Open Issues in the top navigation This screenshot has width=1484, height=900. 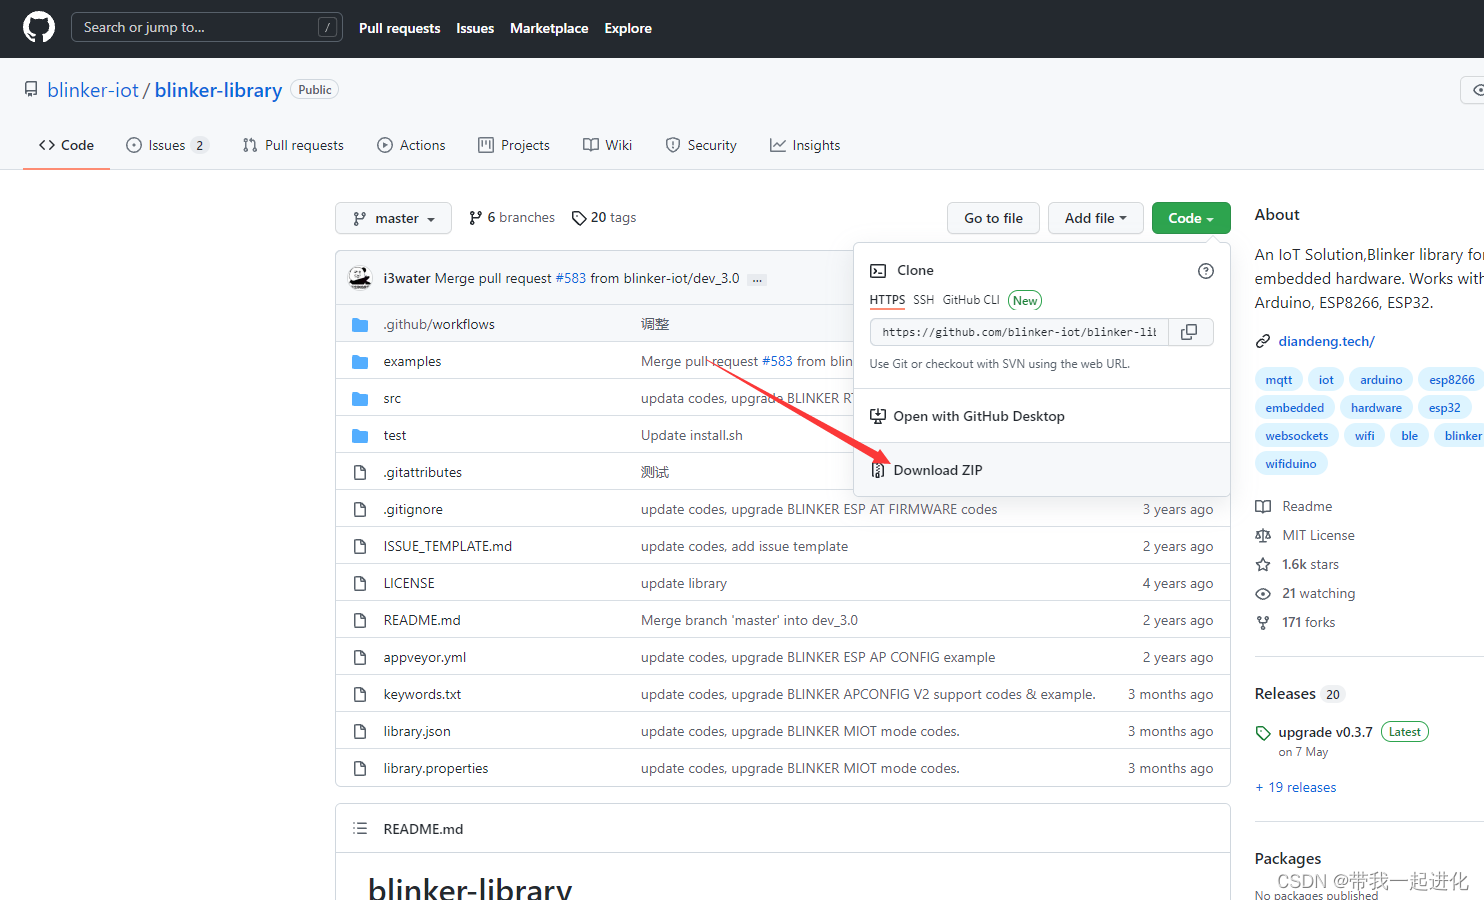click(x=475, y=28)
